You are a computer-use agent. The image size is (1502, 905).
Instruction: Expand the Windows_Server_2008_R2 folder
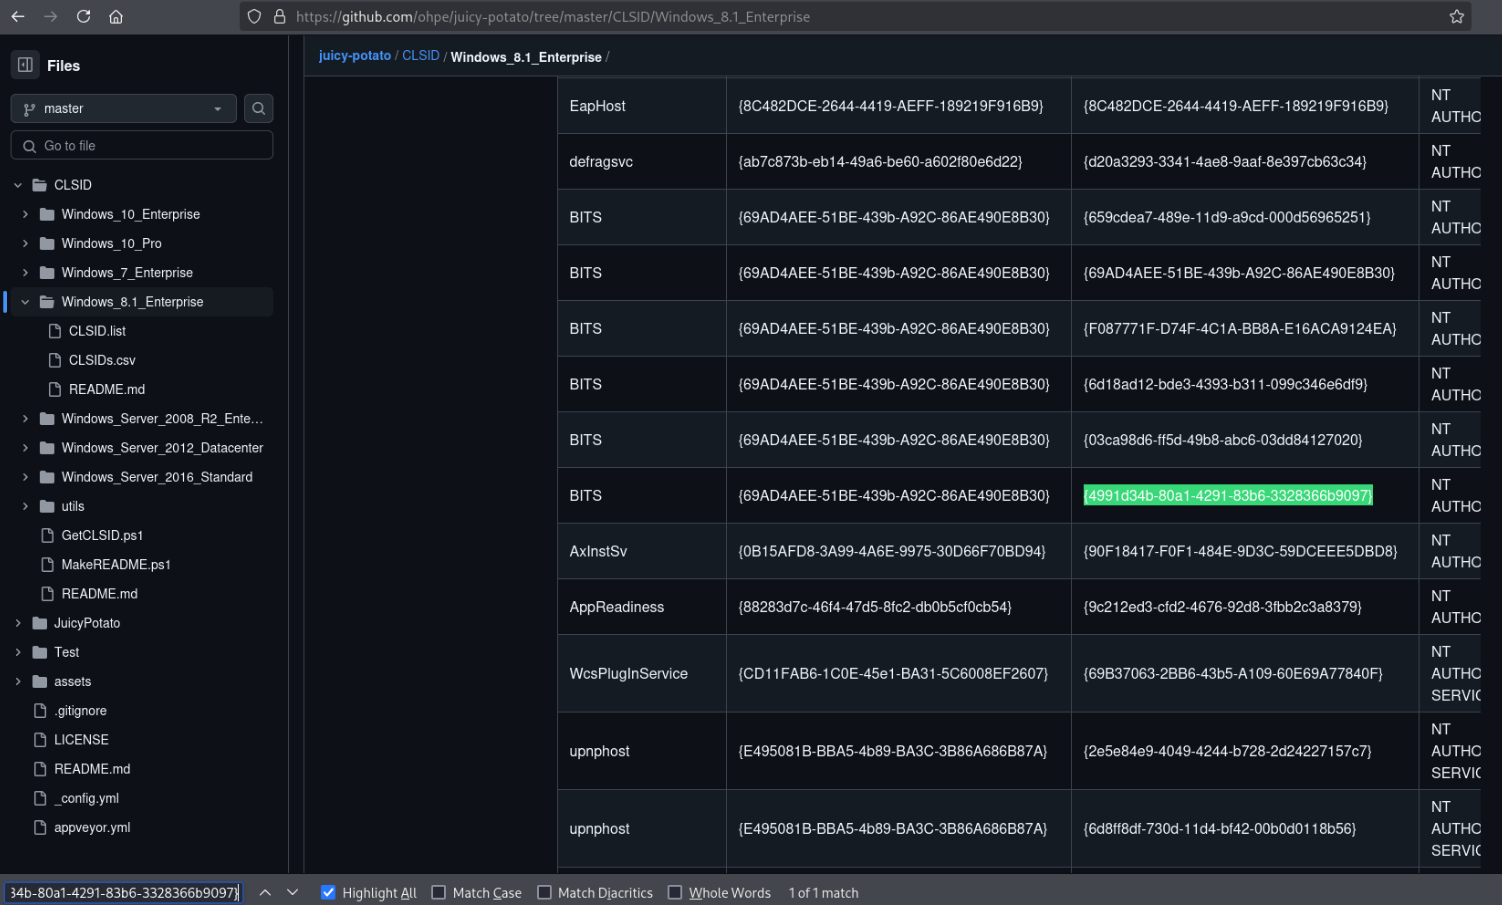point(25,419)
